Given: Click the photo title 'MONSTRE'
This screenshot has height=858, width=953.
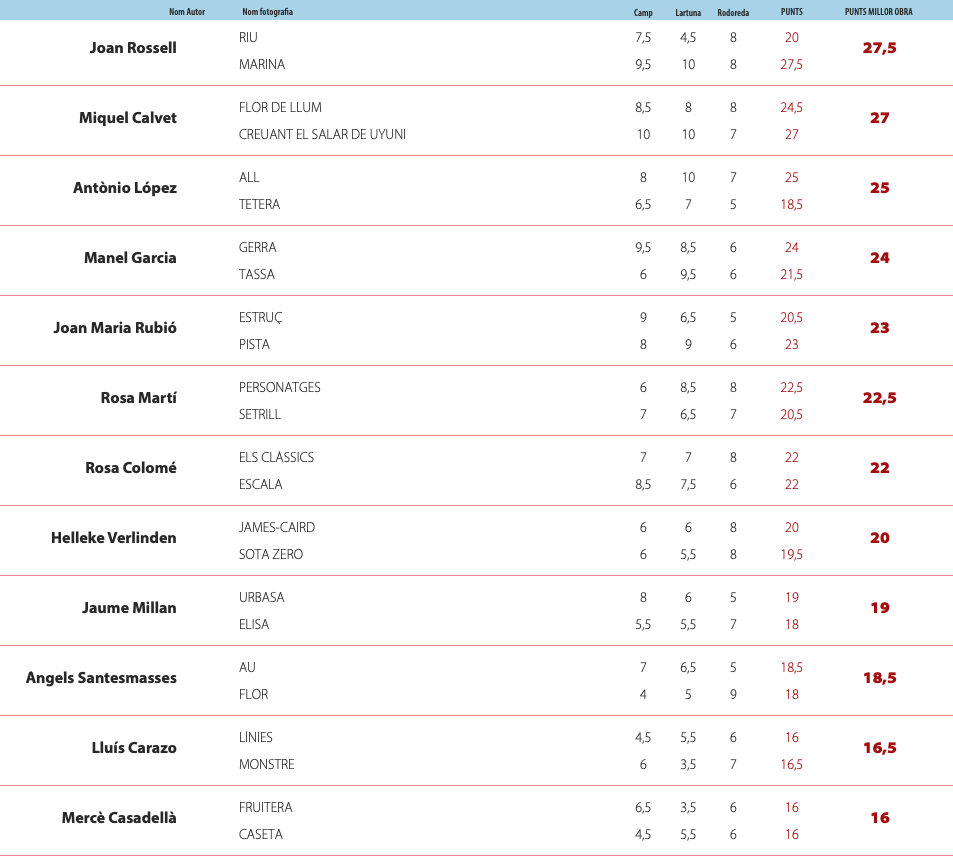Looking at the screenshot, I should tap(266, 764).
